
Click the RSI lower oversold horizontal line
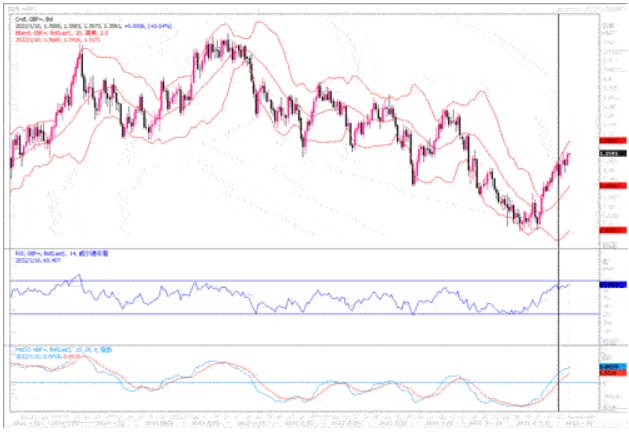300,314
